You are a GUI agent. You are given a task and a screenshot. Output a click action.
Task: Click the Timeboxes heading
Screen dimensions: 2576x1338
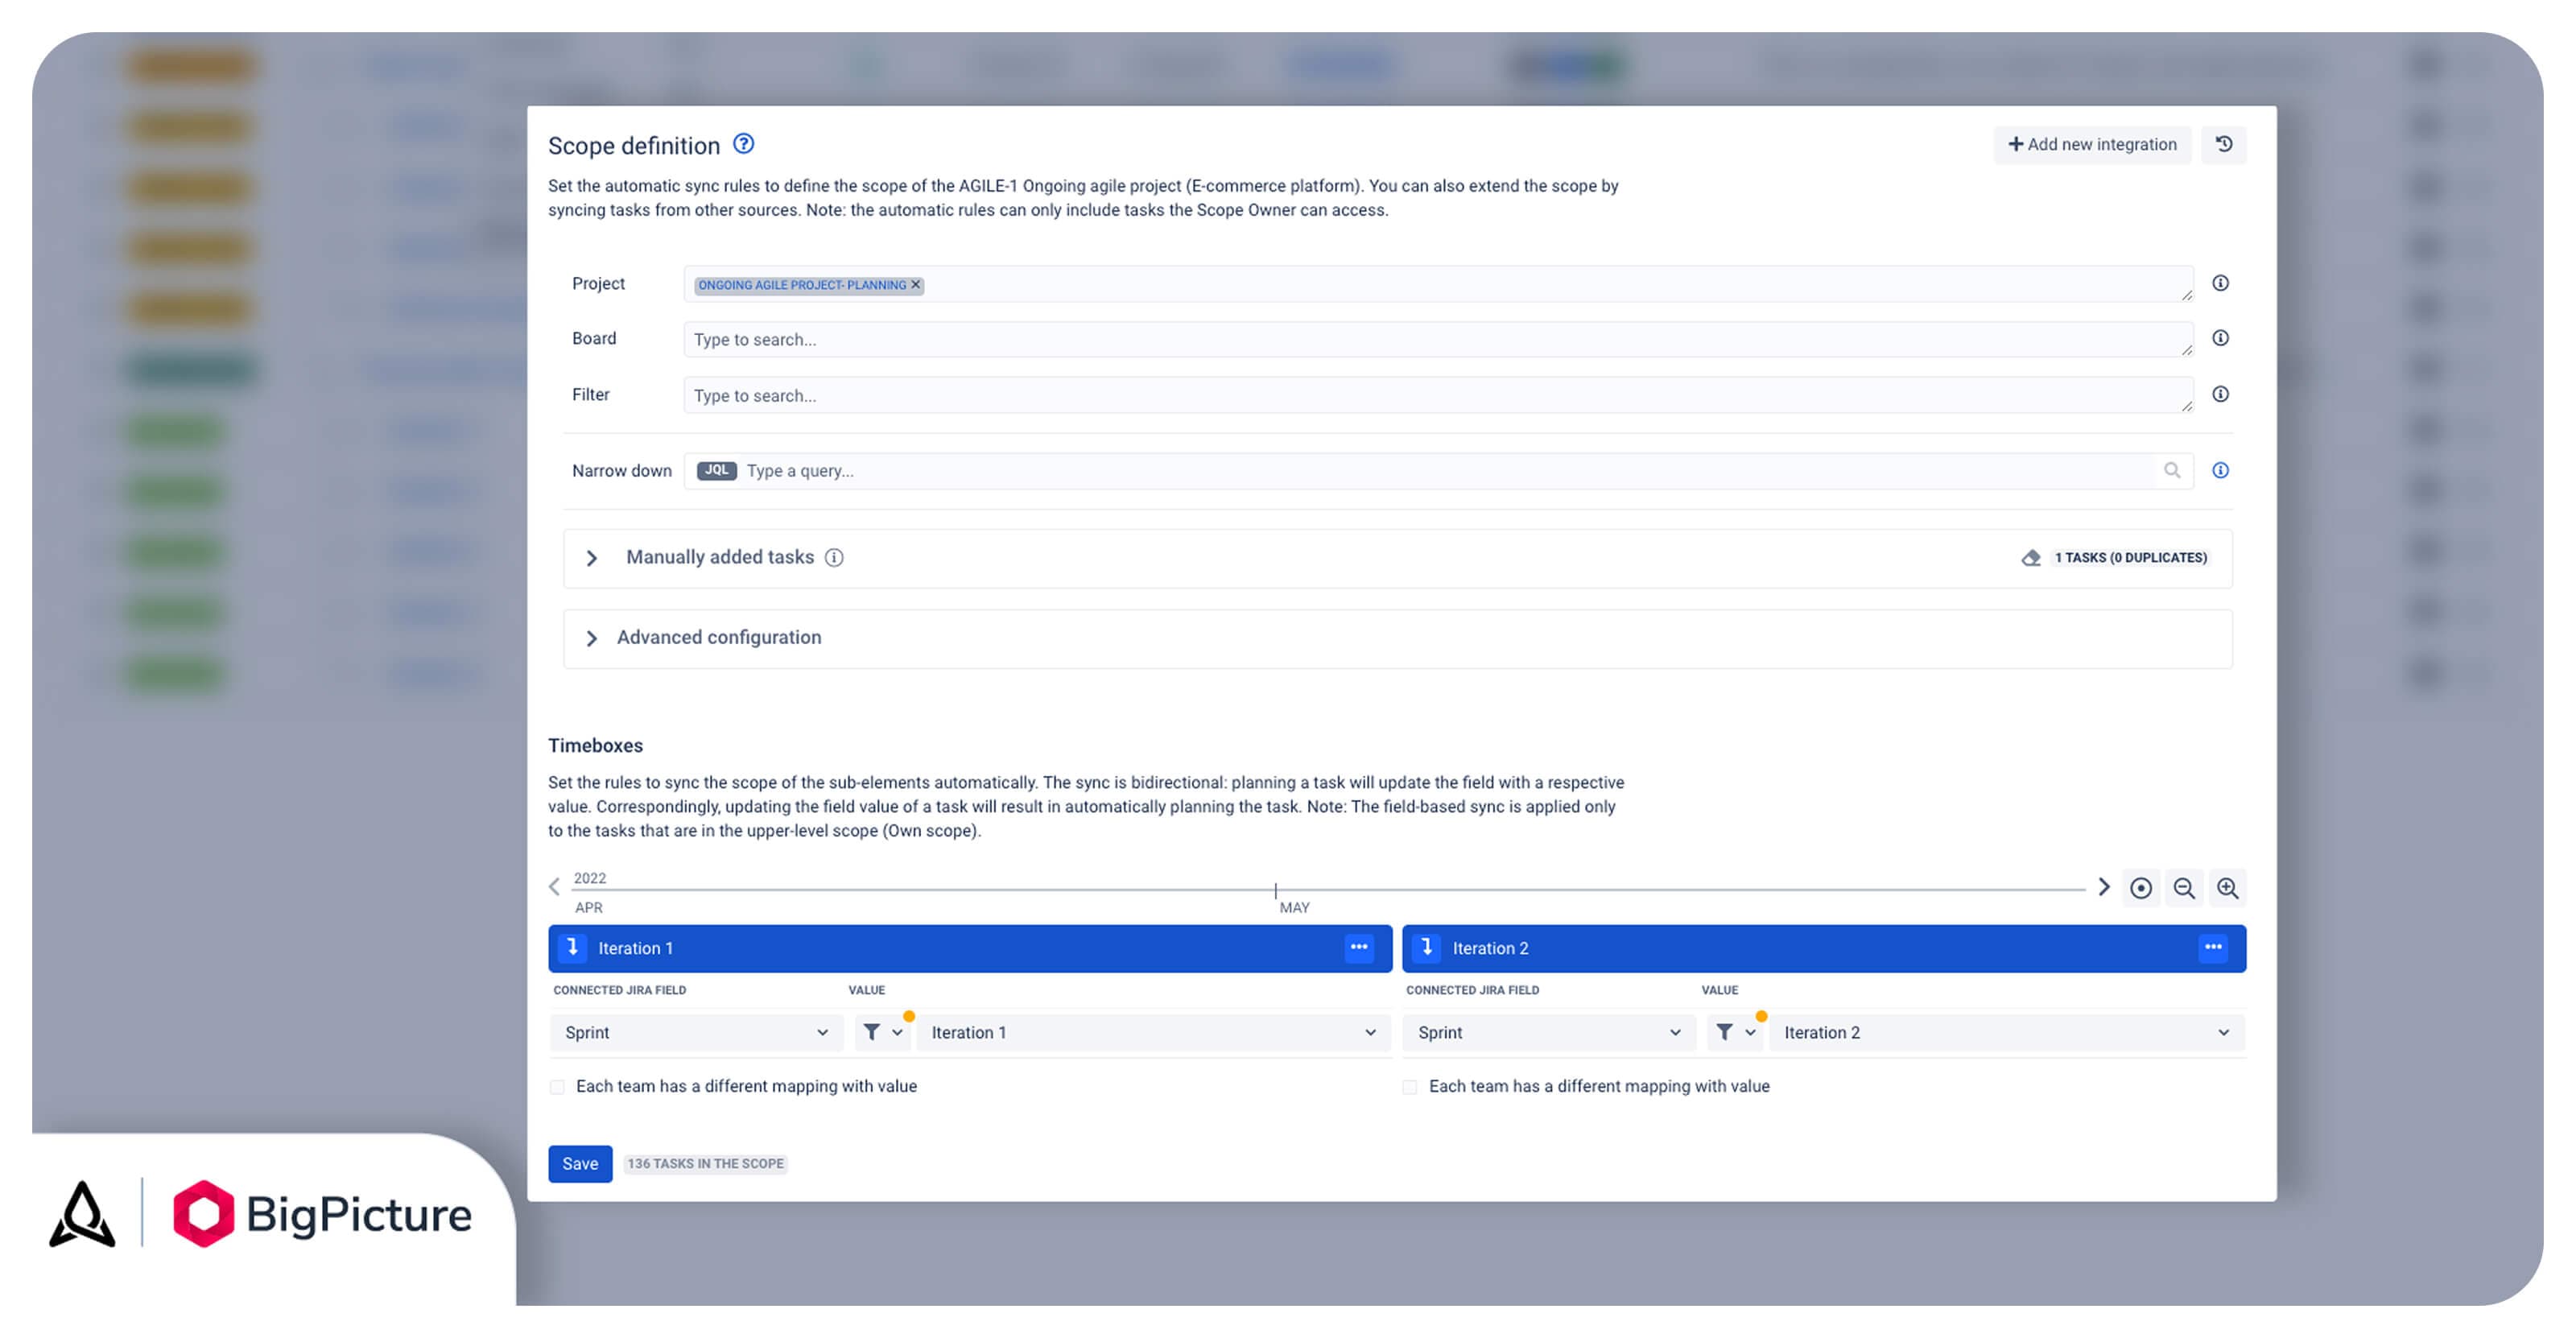[595, 746]
